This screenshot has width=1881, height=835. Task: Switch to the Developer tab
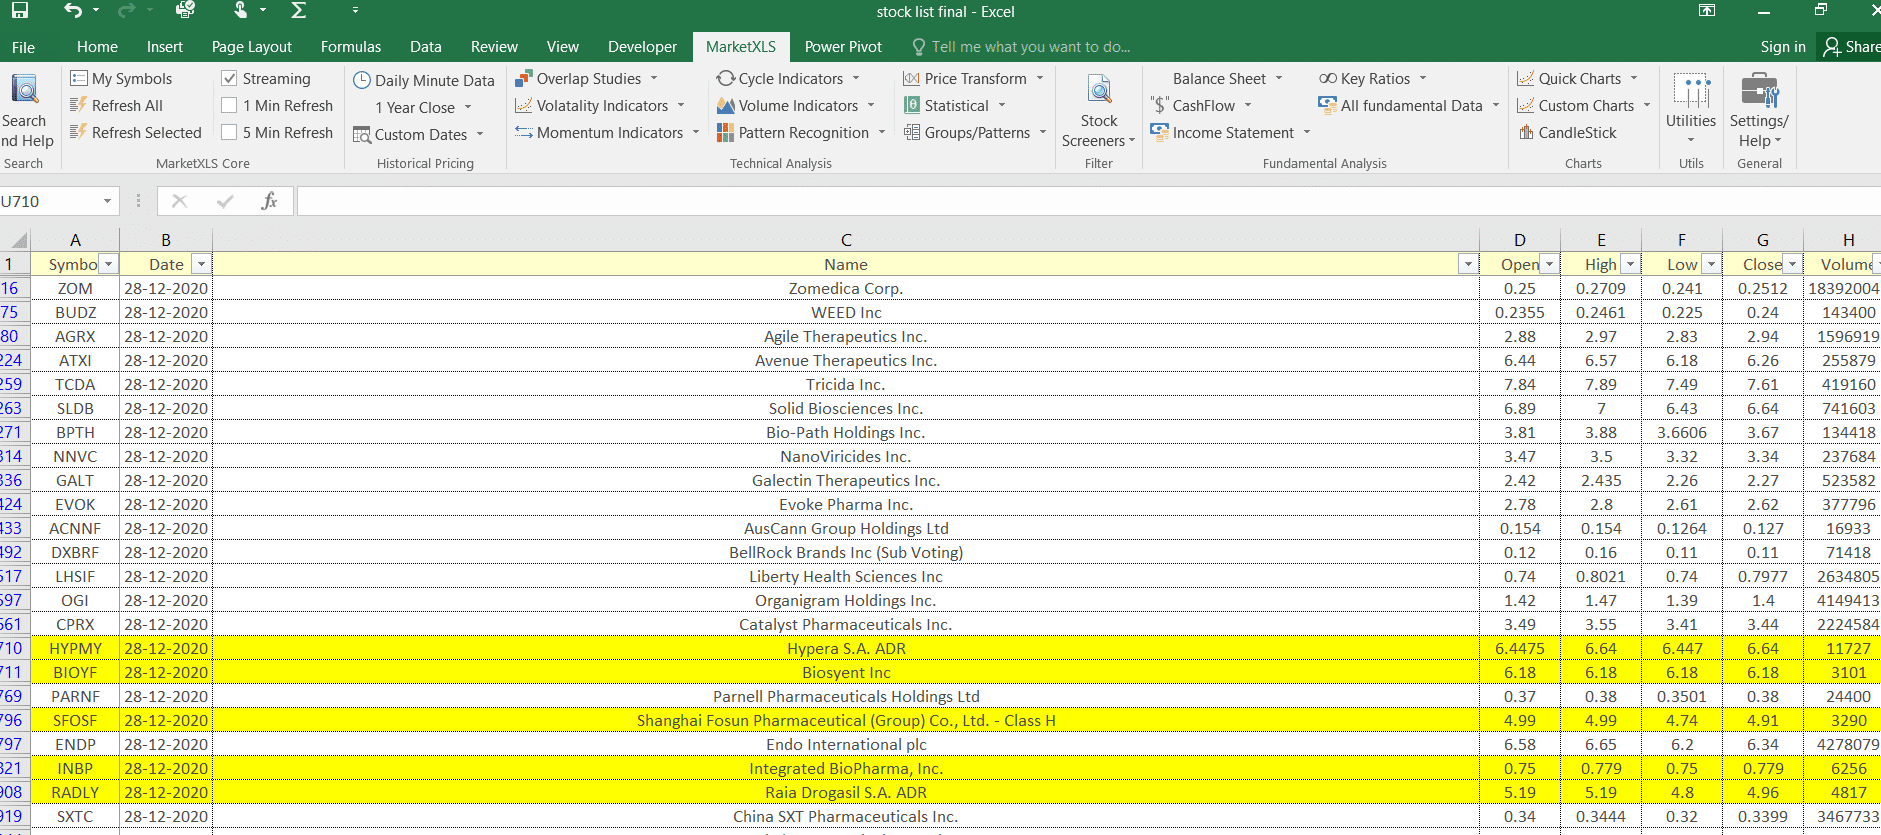[x=642, y=47]
